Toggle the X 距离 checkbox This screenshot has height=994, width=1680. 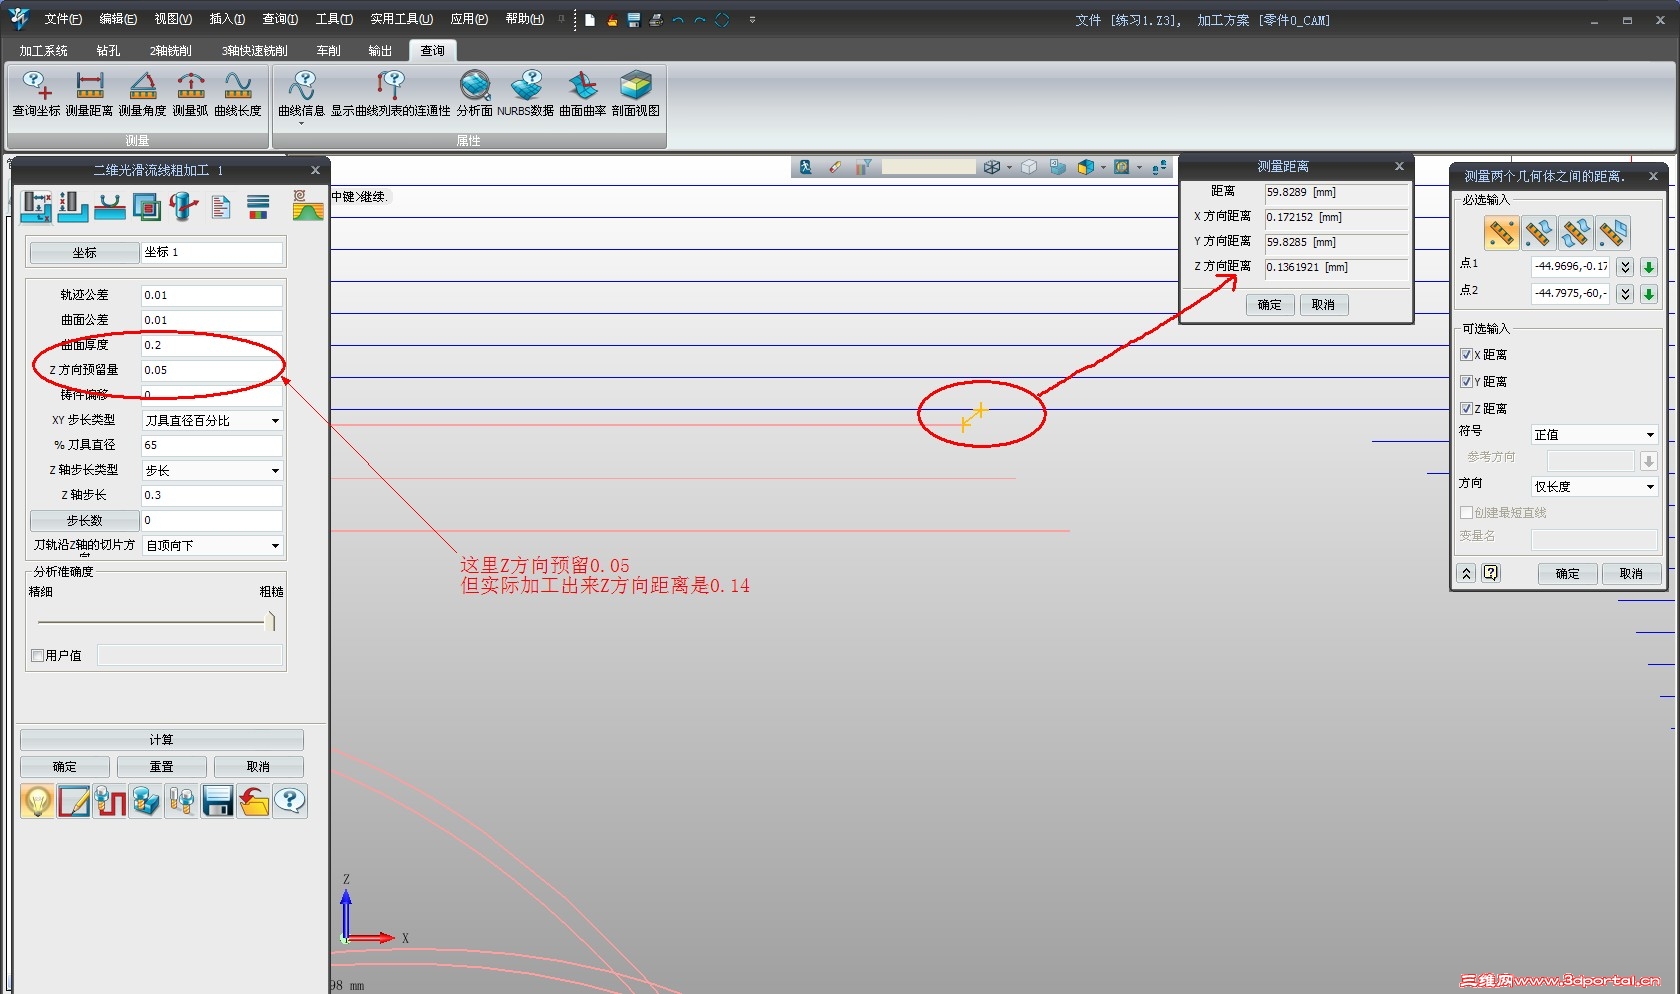1466,355
